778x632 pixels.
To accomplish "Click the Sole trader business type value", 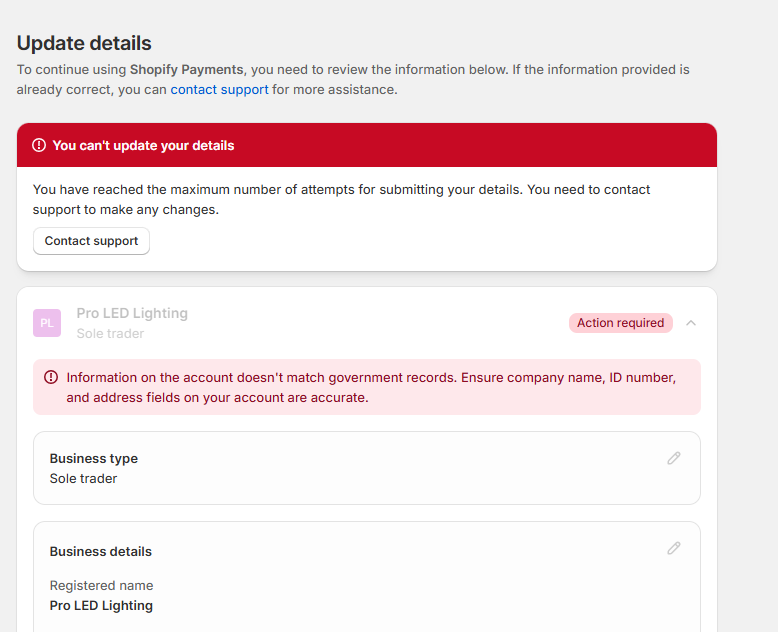I will 83,479.
